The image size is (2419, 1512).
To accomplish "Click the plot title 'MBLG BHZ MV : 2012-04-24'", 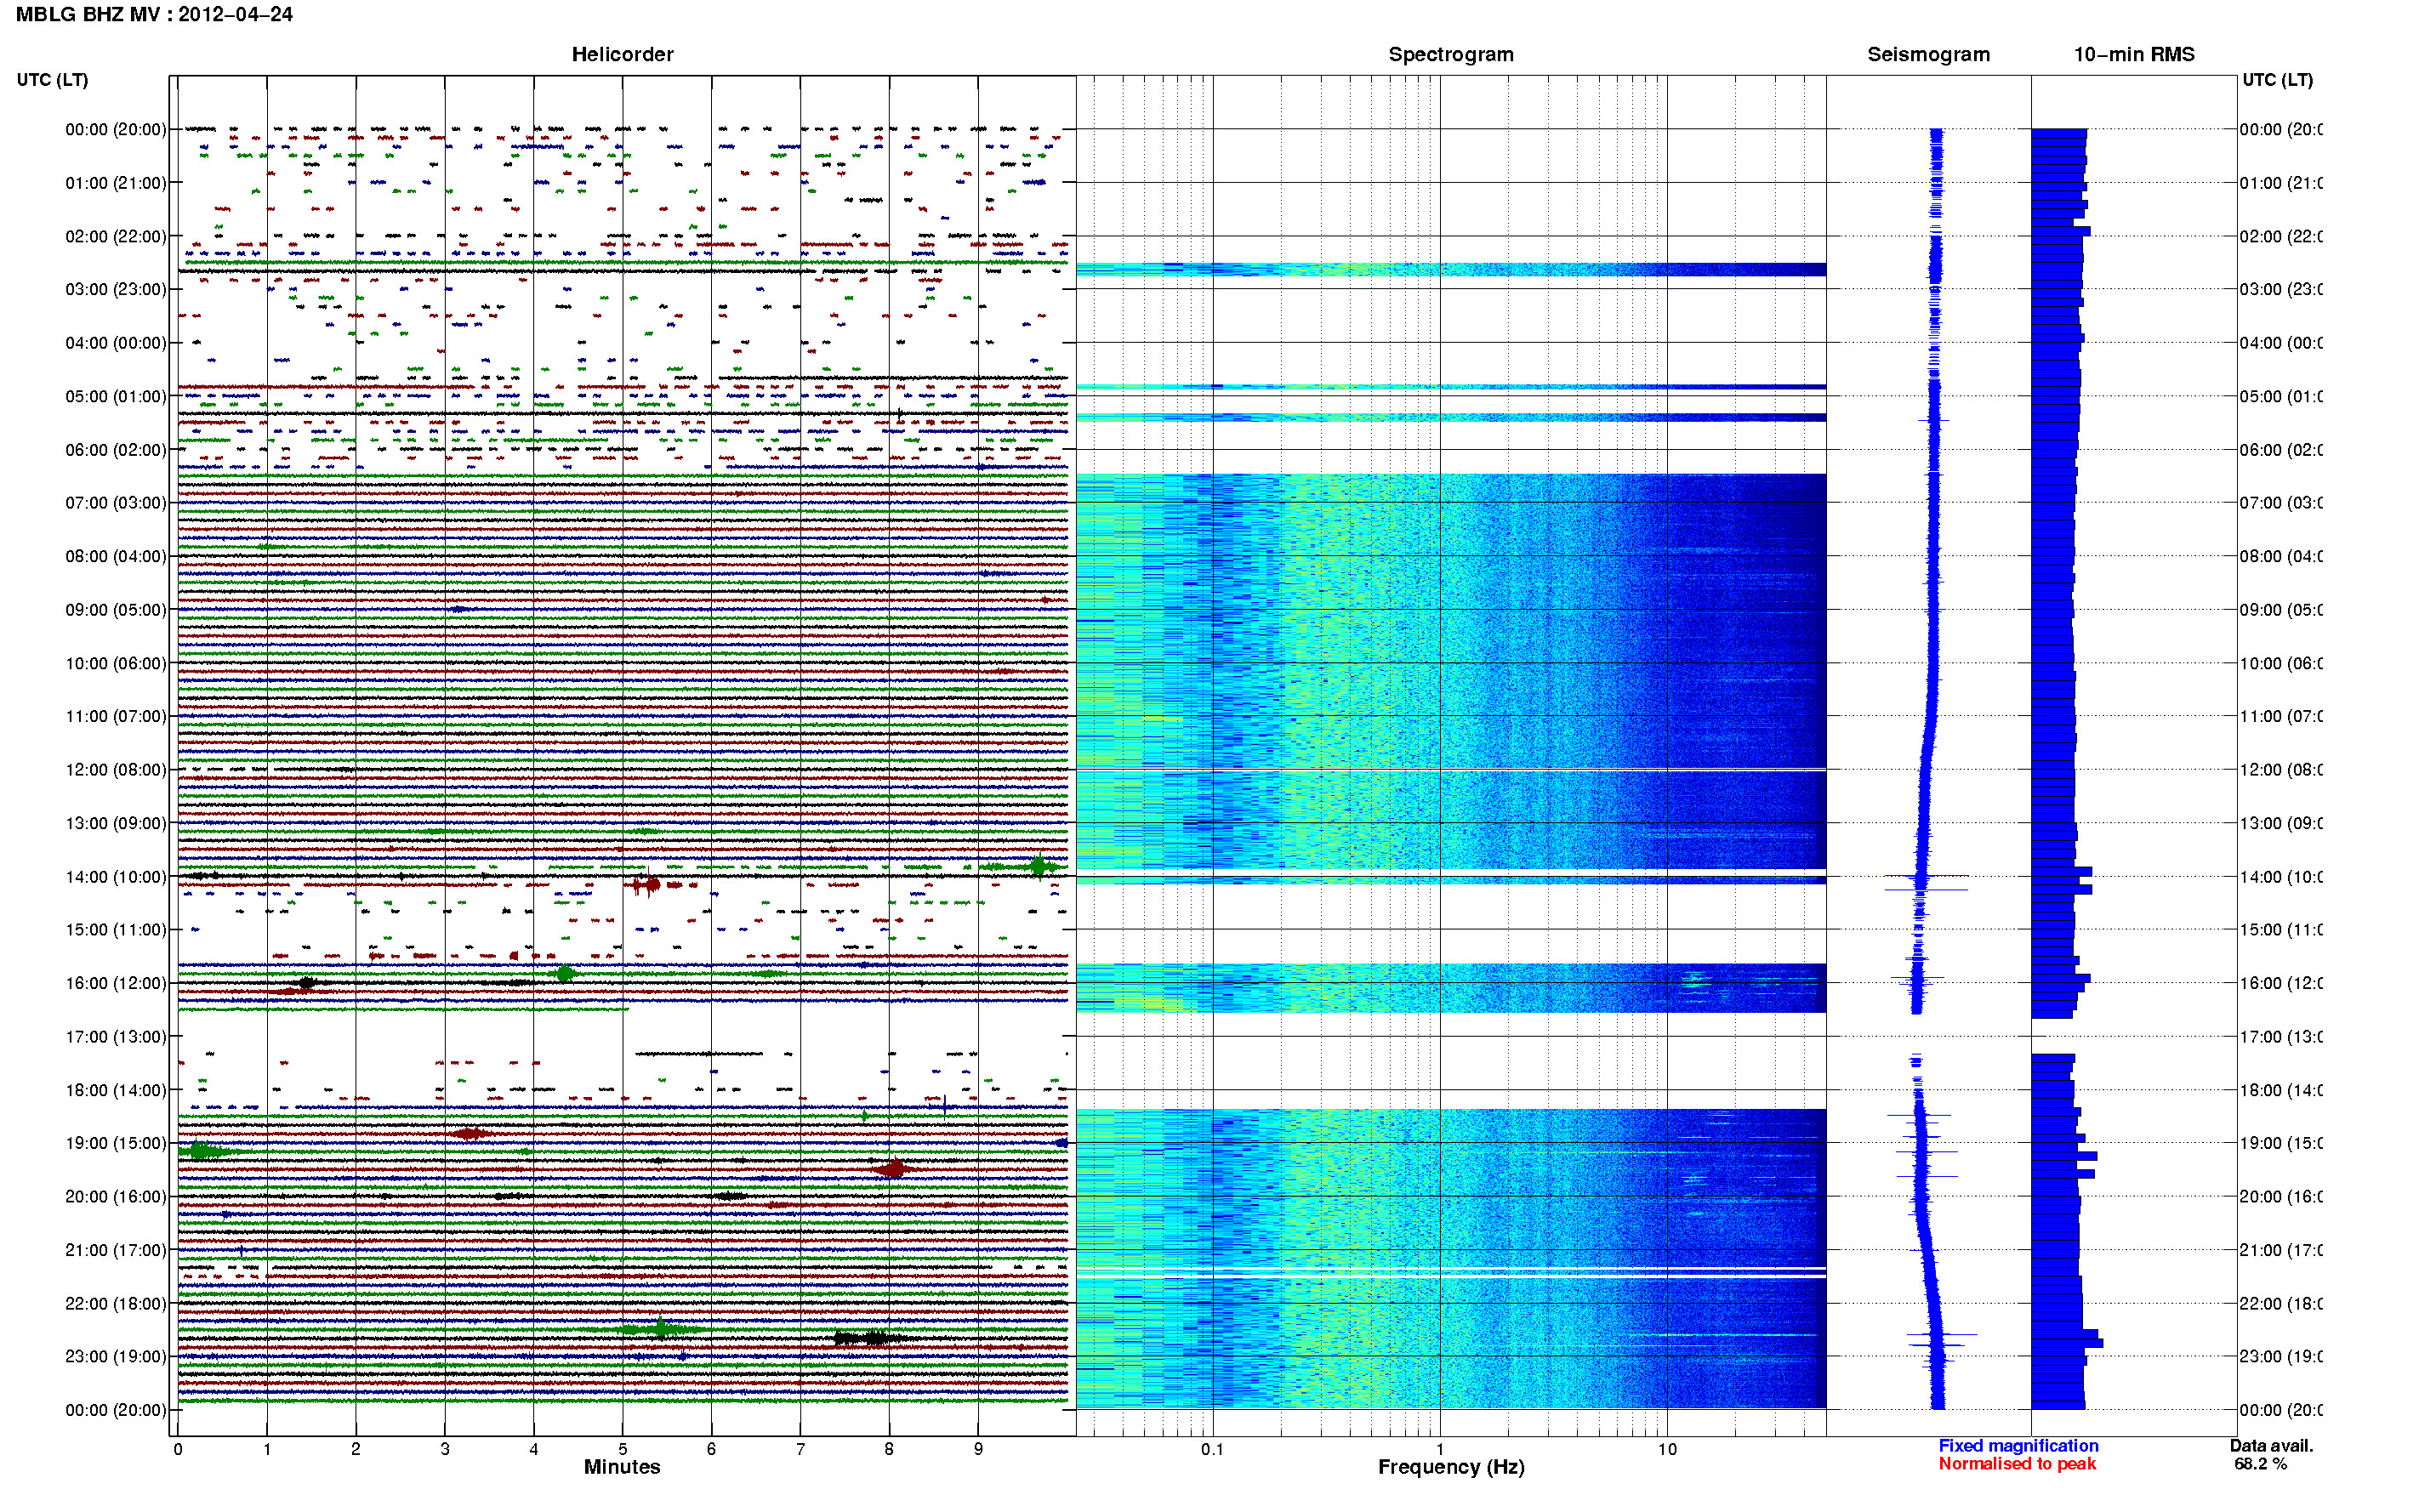I will [x=154, y=14].
